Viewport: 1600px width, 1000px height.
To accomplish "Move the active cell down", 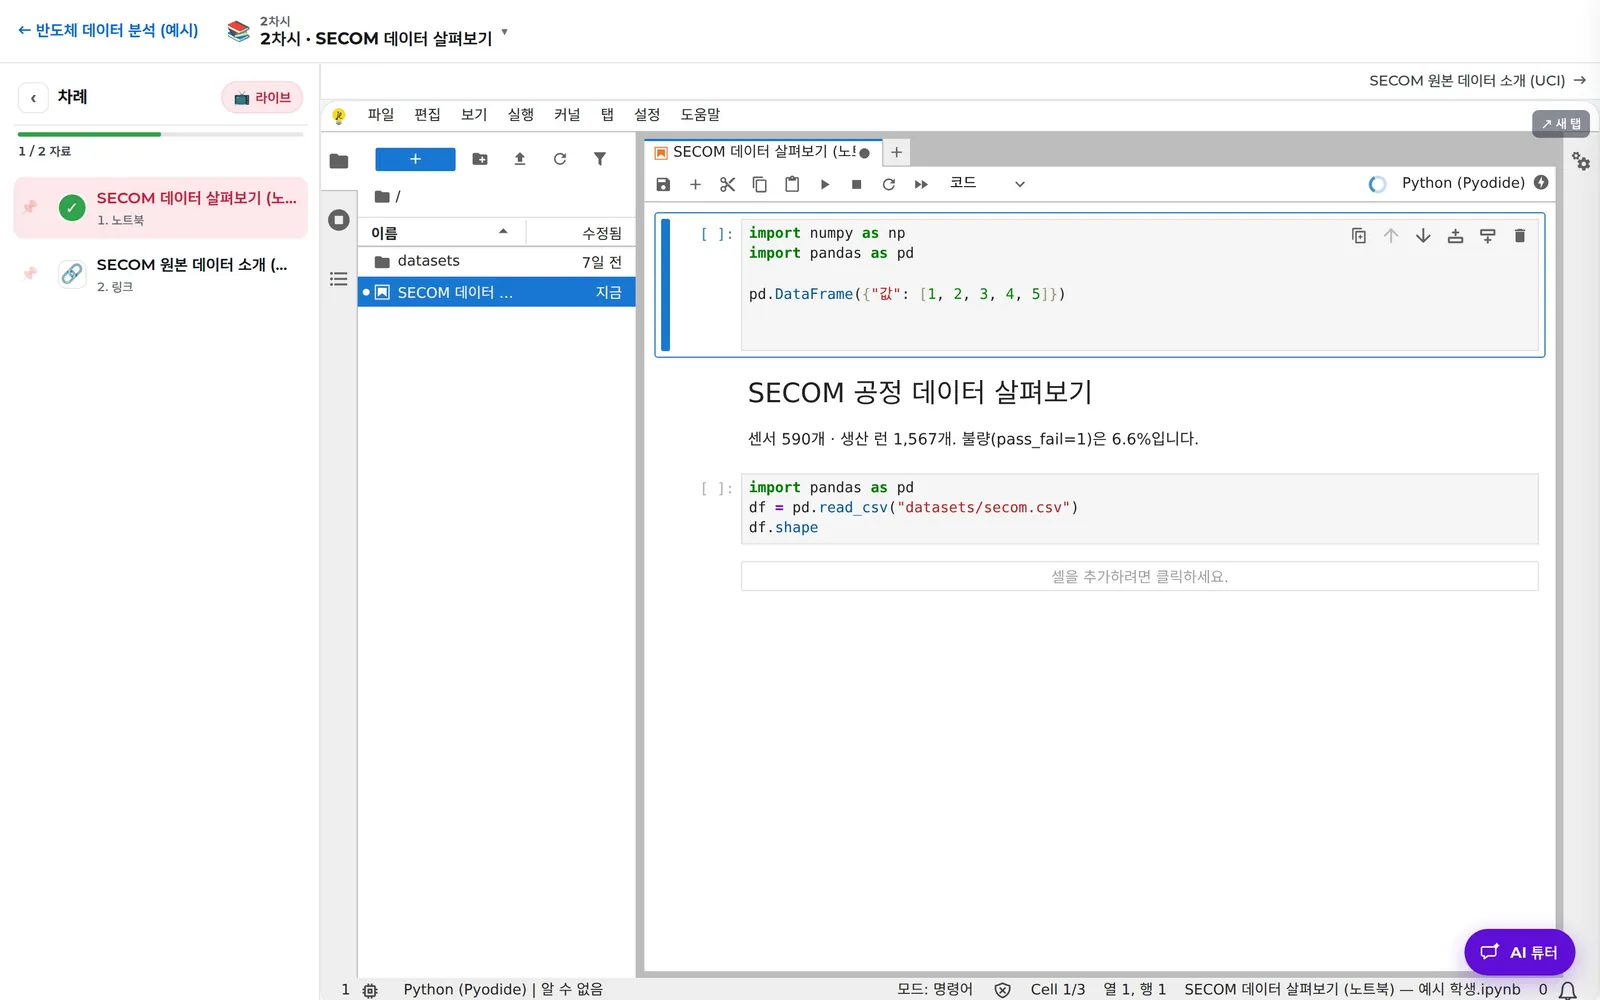I will click(1423, 236).
